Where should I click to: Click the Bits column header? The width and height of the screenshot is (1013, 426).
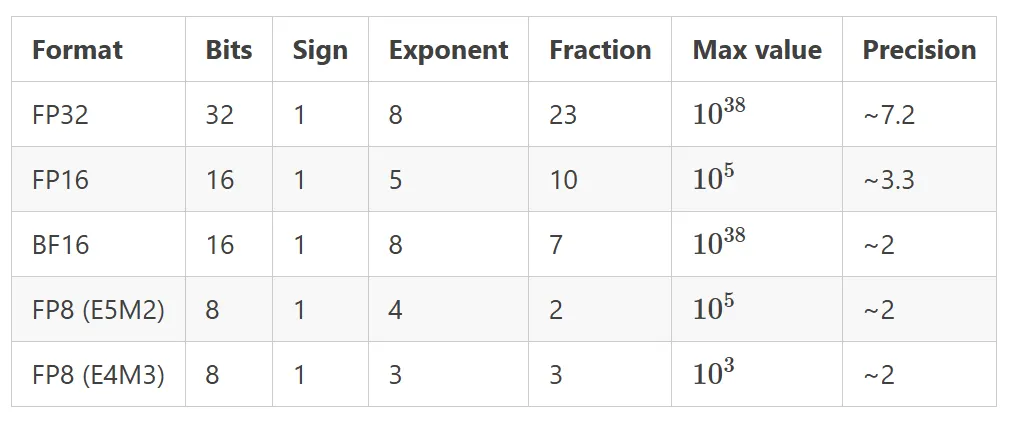[229, 50]
